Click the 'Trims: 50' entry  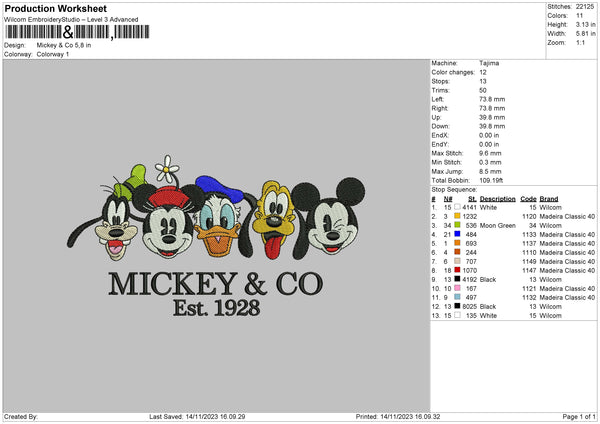pos(459,90)
